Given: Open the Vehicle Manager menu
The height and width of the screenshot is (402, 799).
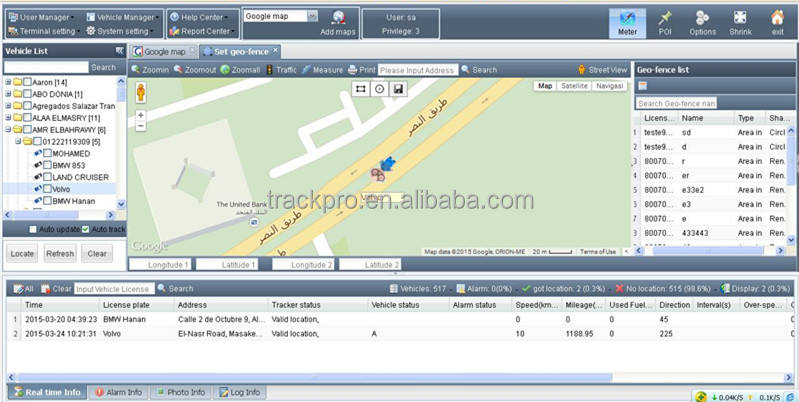Looking at the screenshot, I should [123, 17].
